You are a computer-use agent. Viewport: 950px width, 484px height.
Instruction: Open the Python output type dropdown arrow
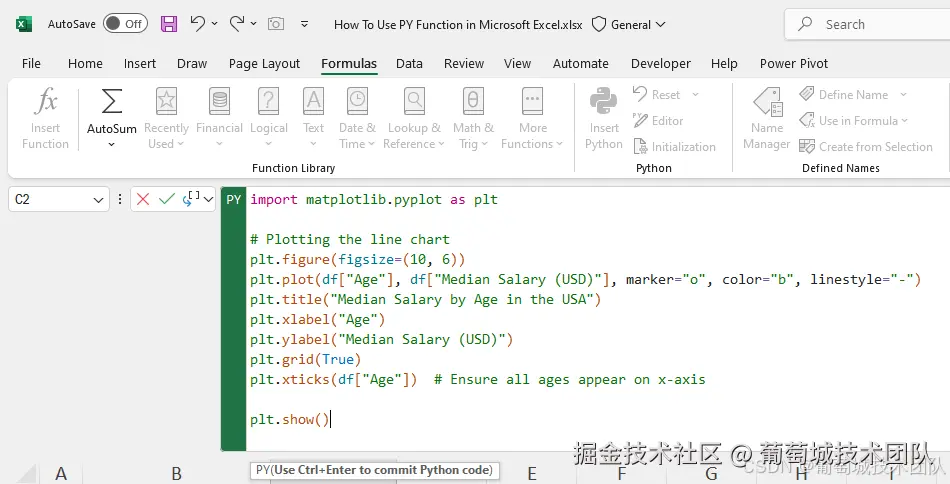(209, 199)
